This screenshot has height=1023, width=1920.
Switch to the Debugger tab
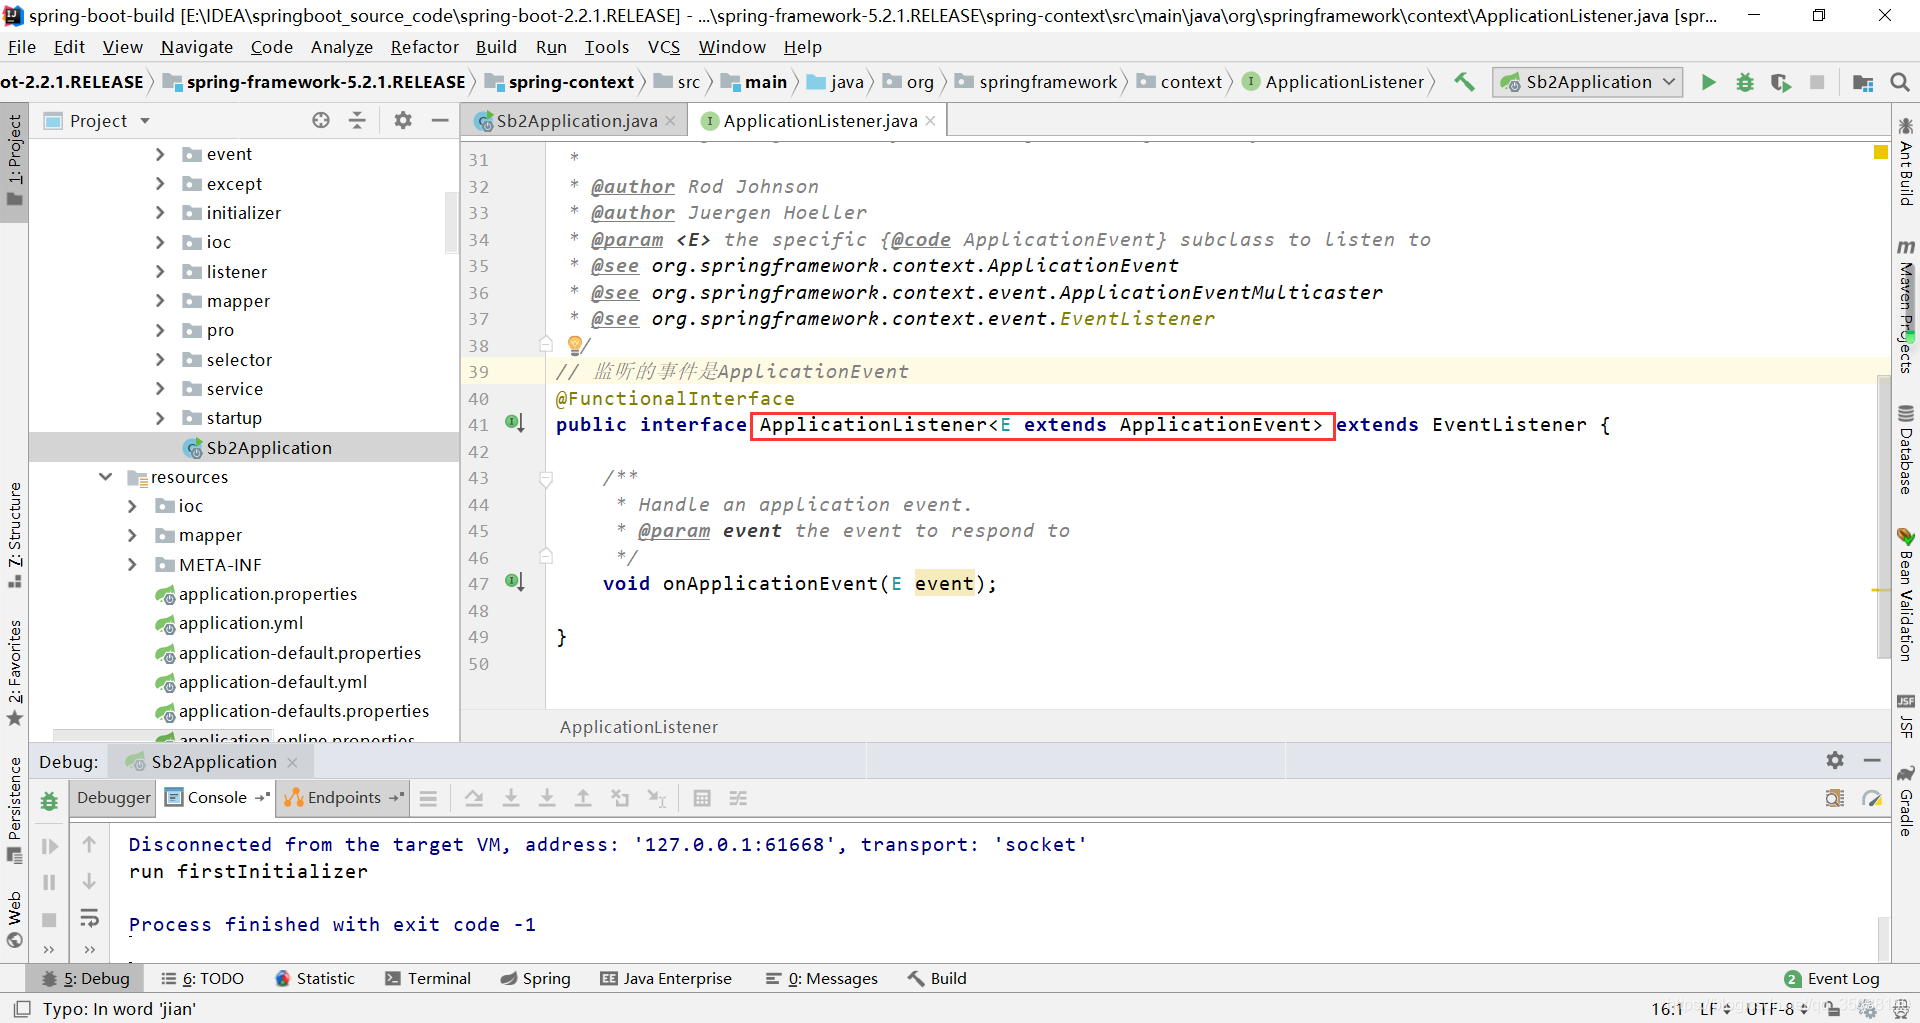(113, 797)
